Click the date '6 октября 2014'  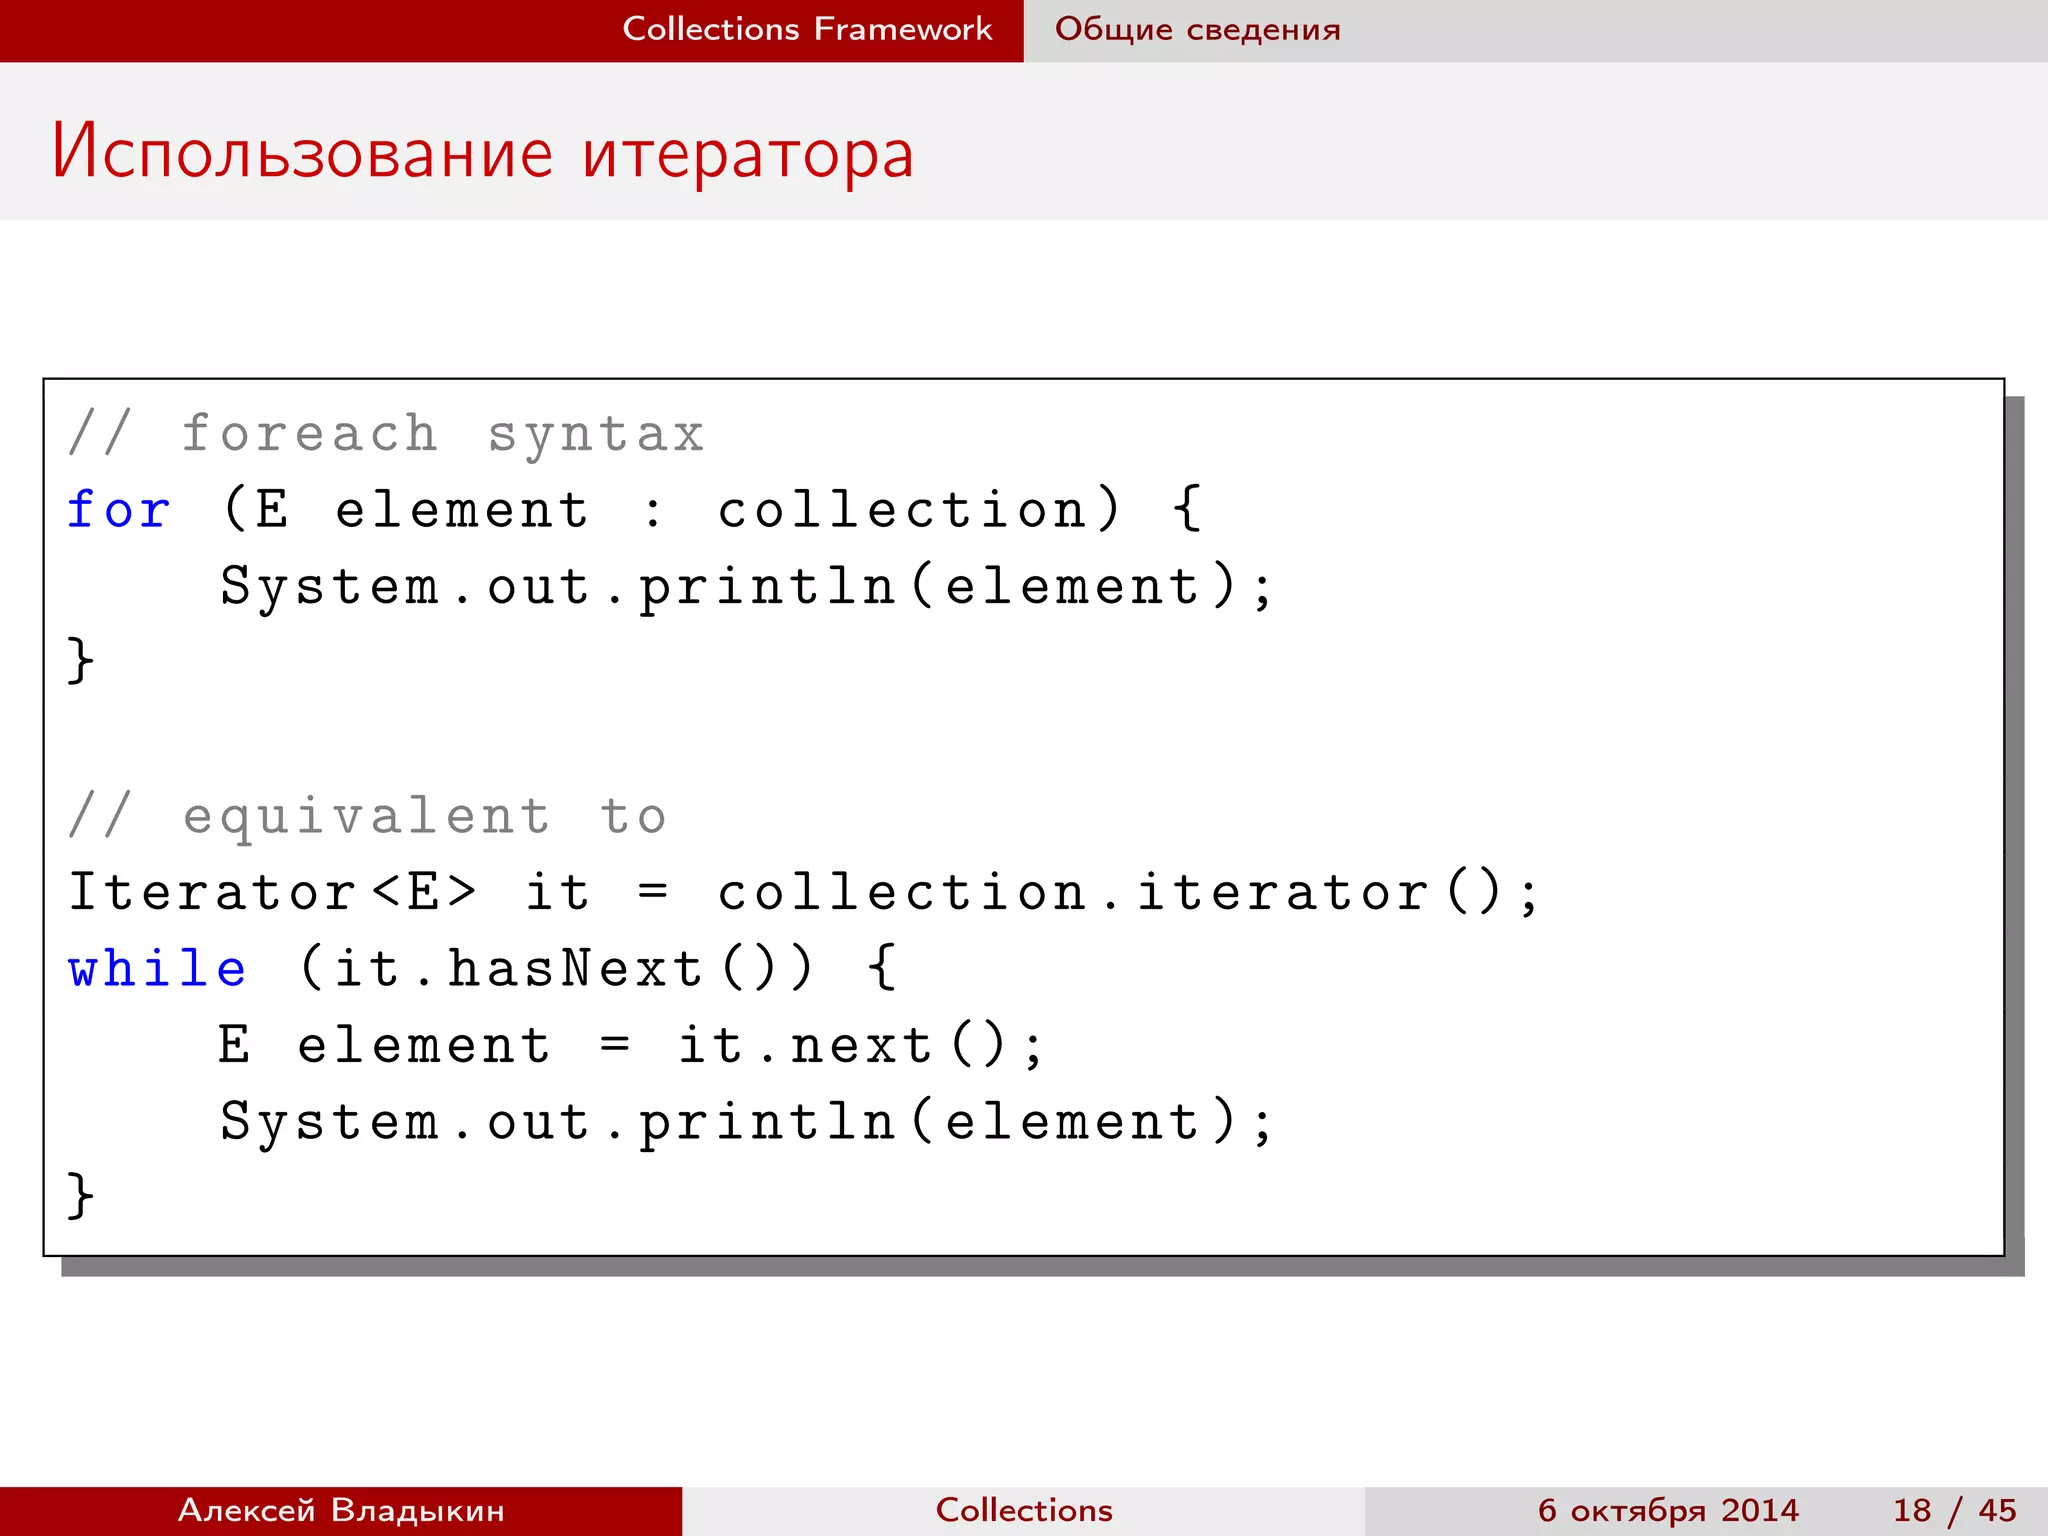coord(1668,1510)
